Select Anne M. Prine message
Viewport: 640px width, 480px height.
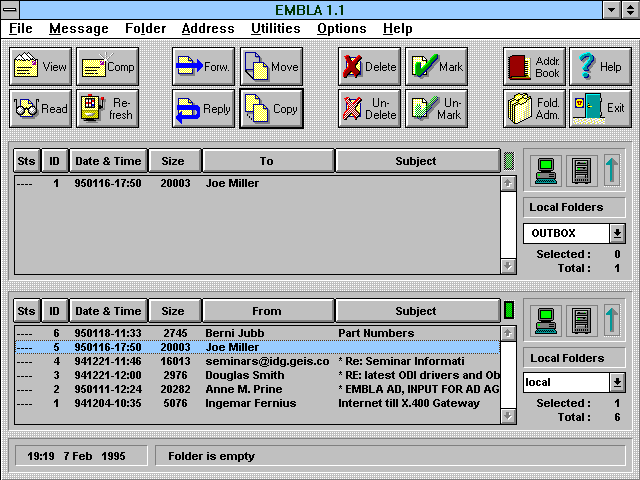coord(257,389)
